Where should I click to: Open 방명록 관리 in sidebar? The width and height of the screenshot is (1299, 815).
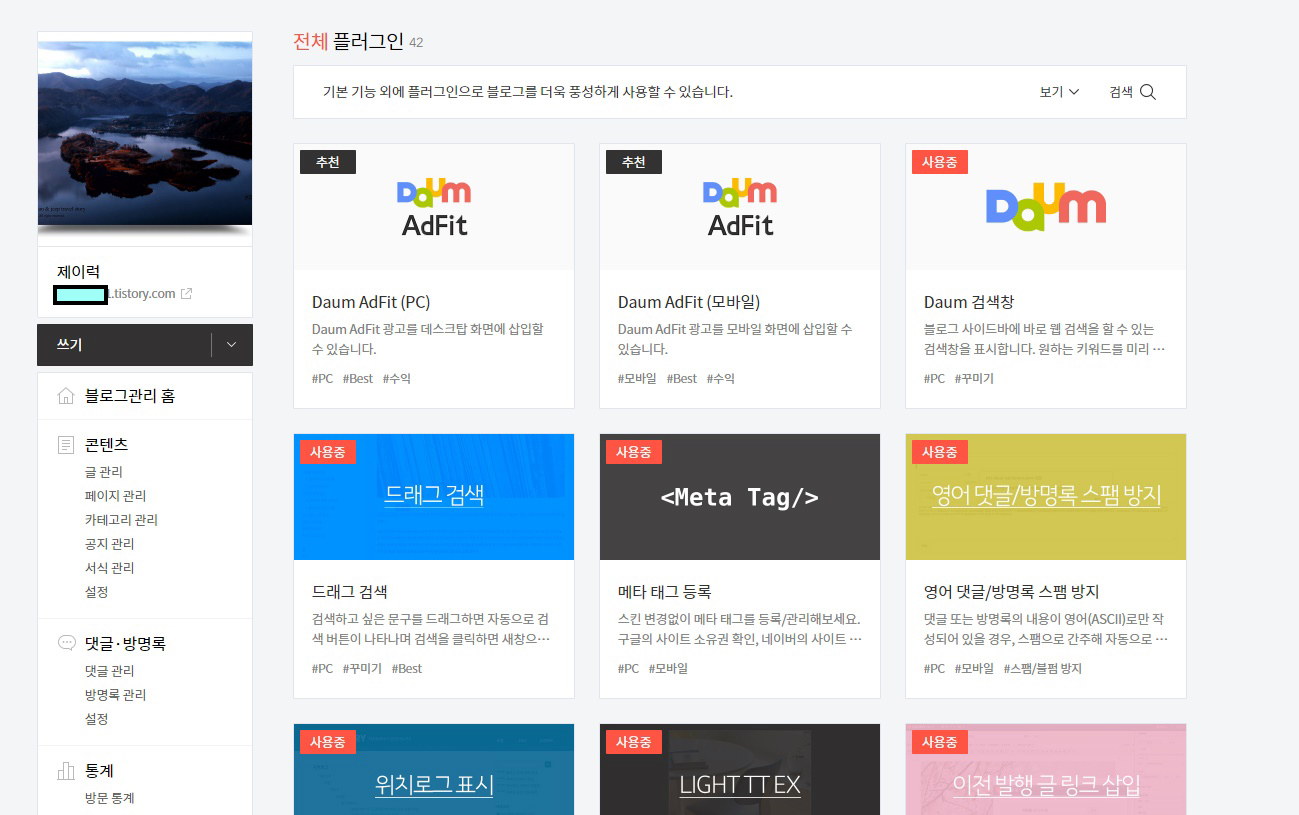(115, 695)
